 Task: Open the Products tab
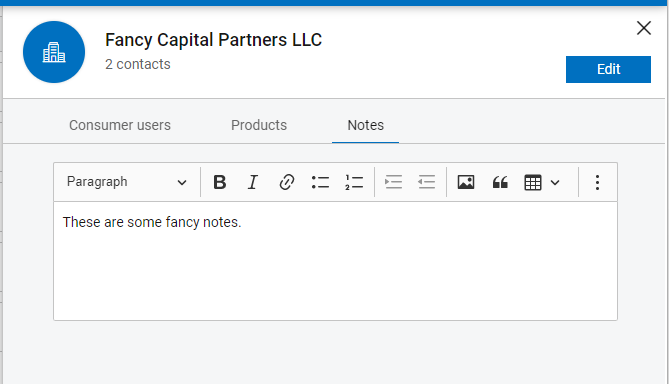(x=259, y=125)
